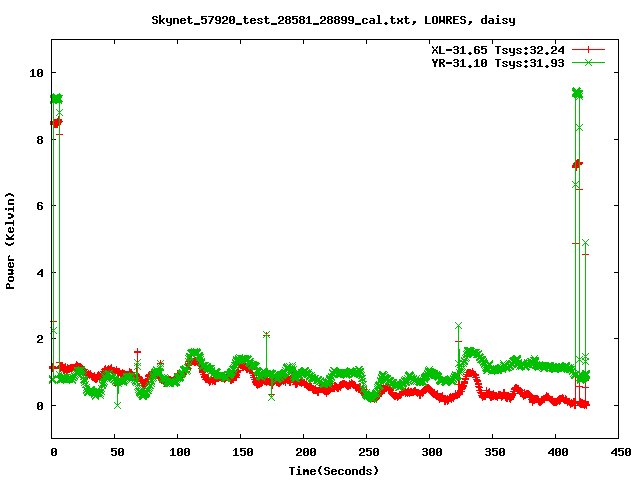Click the green spike peak near 322 seconds

(x=458, y=326)
